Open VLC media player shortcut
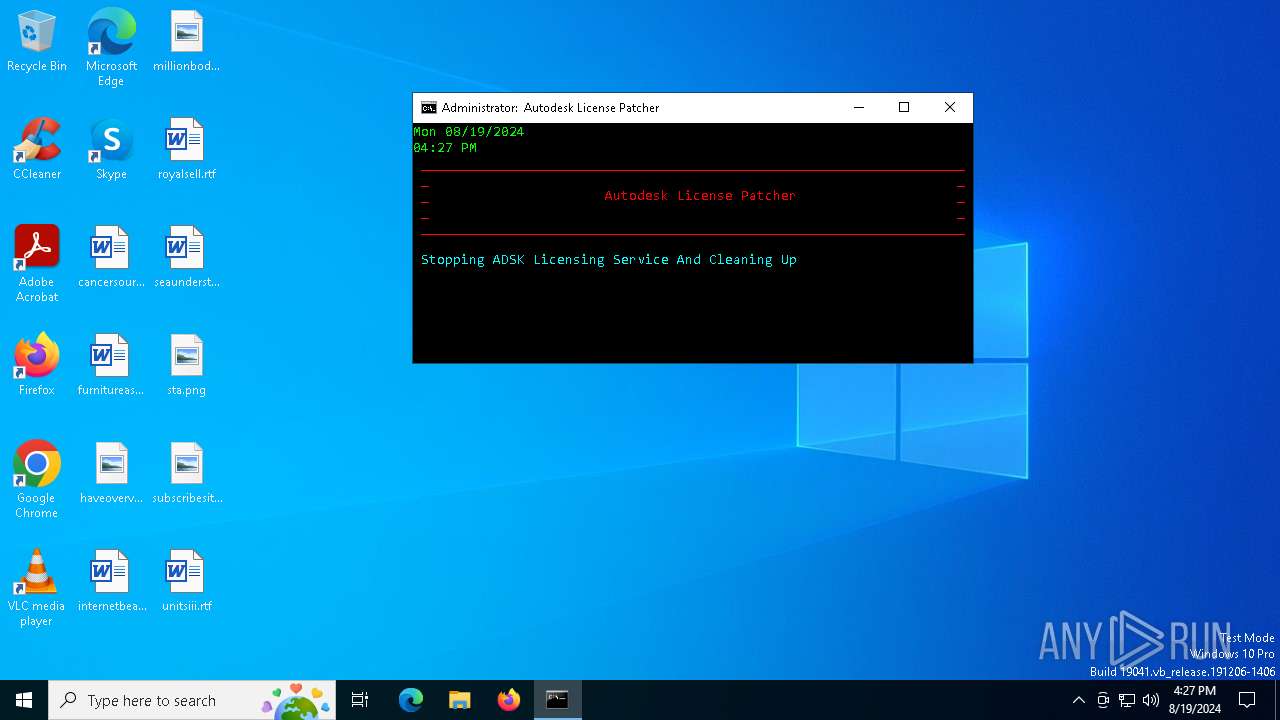This screenshot has width=1280, height=720. (x=37, y=588)
